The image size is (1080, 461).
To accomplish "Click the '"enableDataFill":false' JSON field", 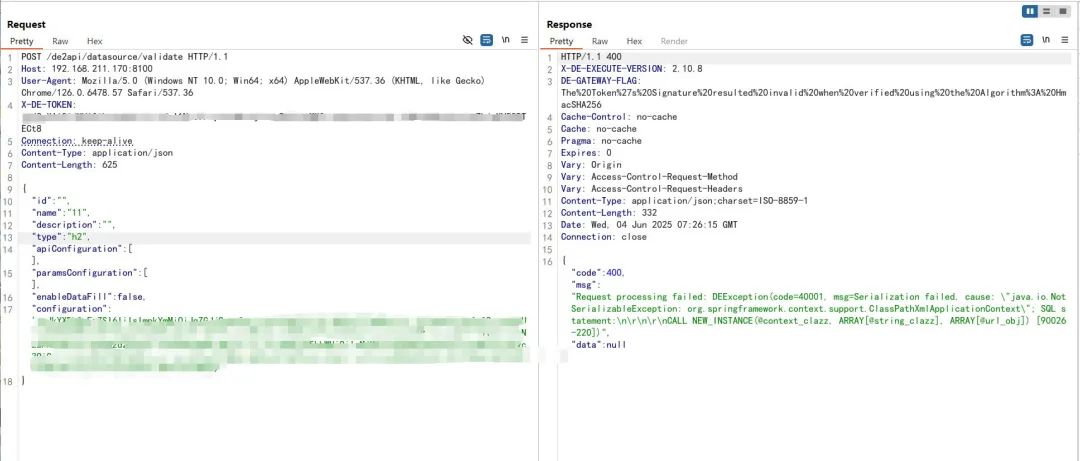I will coord(88,296).
